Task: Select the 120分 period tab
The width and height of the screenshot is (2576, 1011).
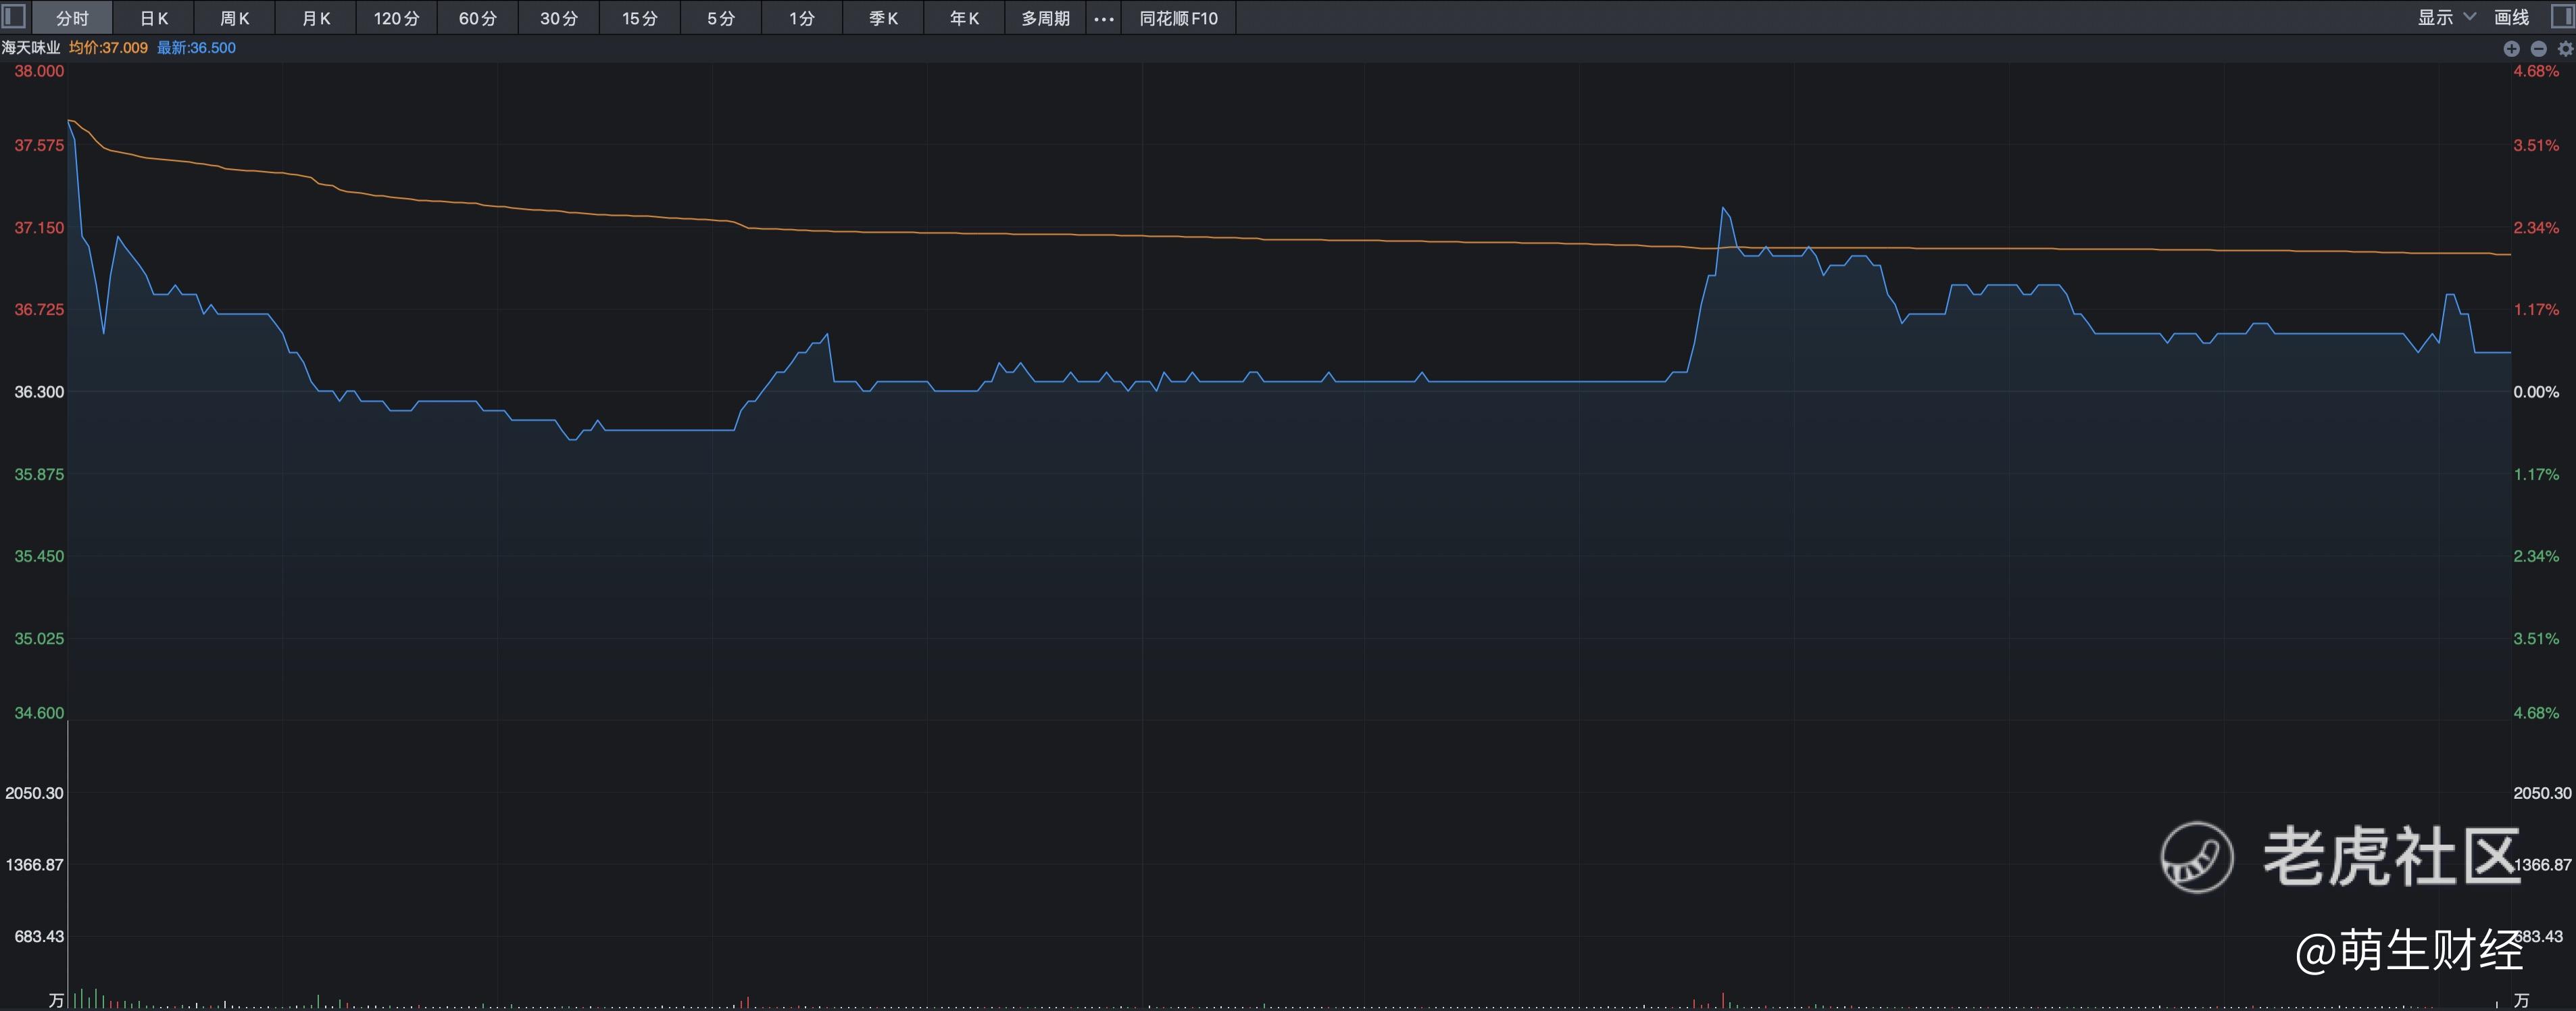Action: click(396, 18)
